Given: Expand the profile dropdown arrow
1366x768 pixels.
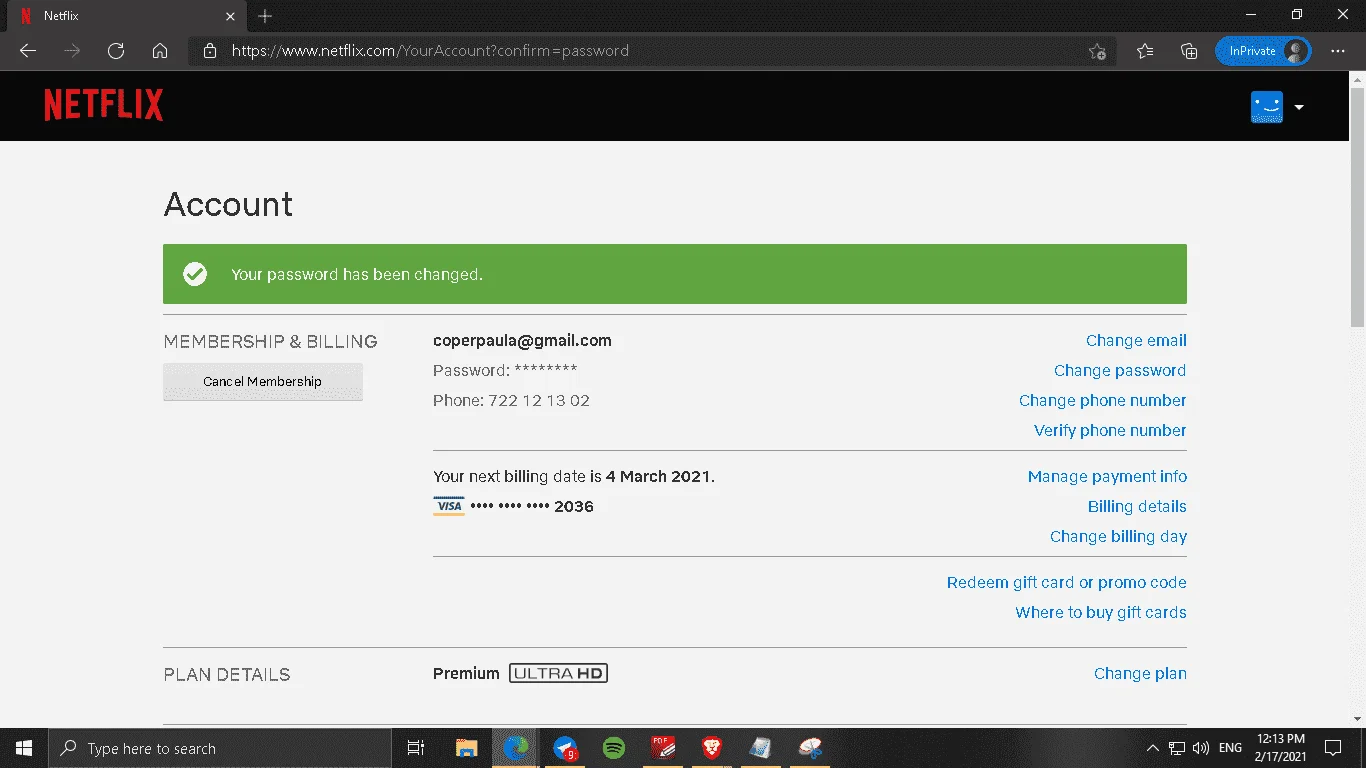Looking at the screenshot, I should coord(1299,107).
